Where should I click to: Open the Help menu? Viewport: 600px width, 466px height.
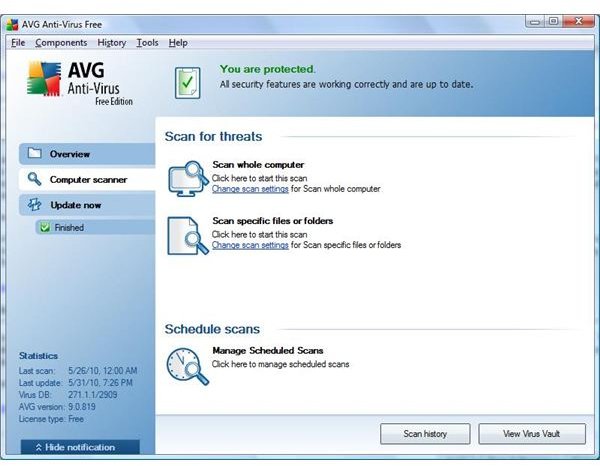coord(178,42)
